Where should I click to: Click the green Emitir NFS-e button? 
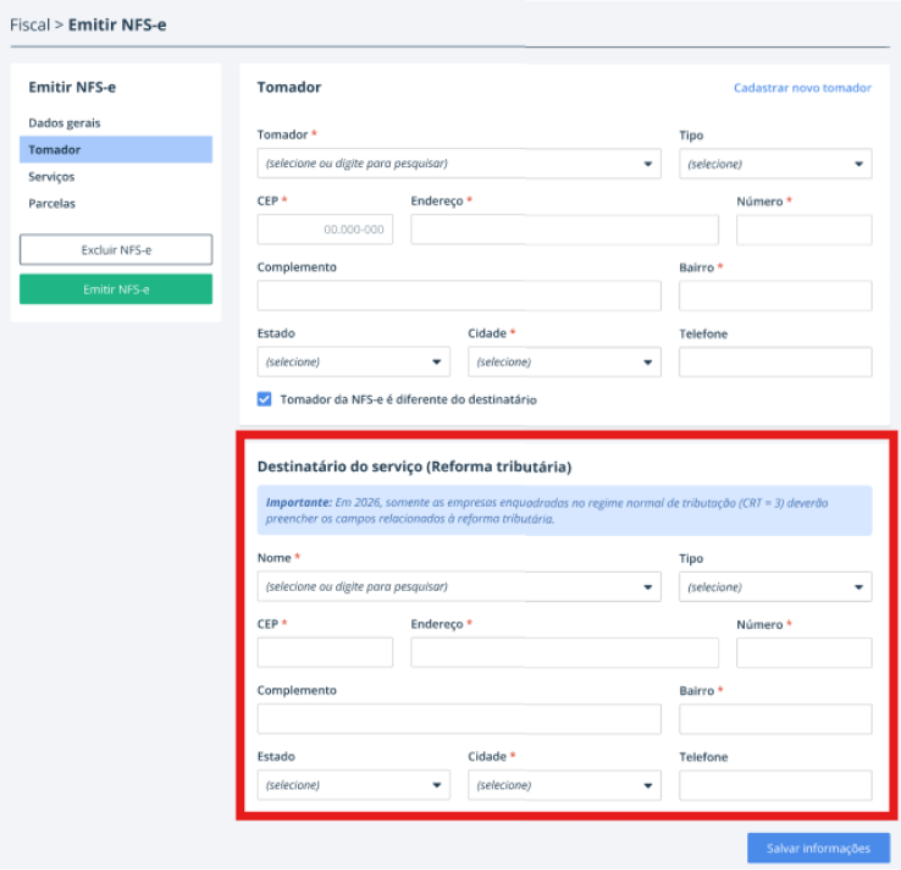[x=116, y=289]
